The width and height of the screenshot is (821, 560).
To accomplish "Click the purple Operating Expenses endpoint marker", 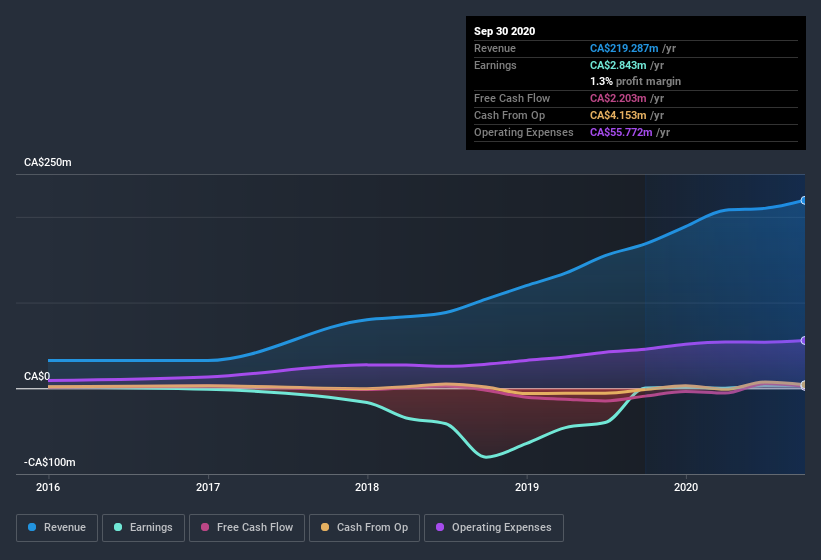I will tap(804, 341).
